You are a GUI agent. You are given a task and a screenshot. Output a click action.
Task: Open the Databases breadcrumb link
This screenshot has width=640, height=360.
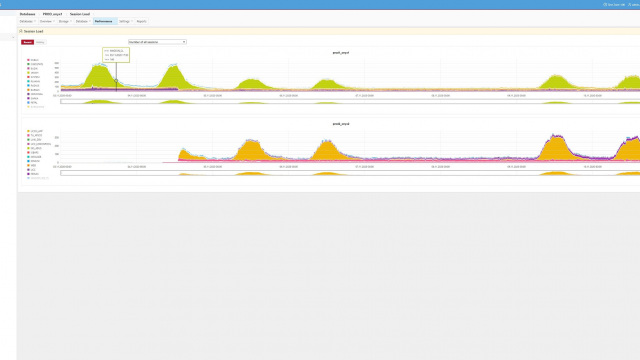coord(27,14)
